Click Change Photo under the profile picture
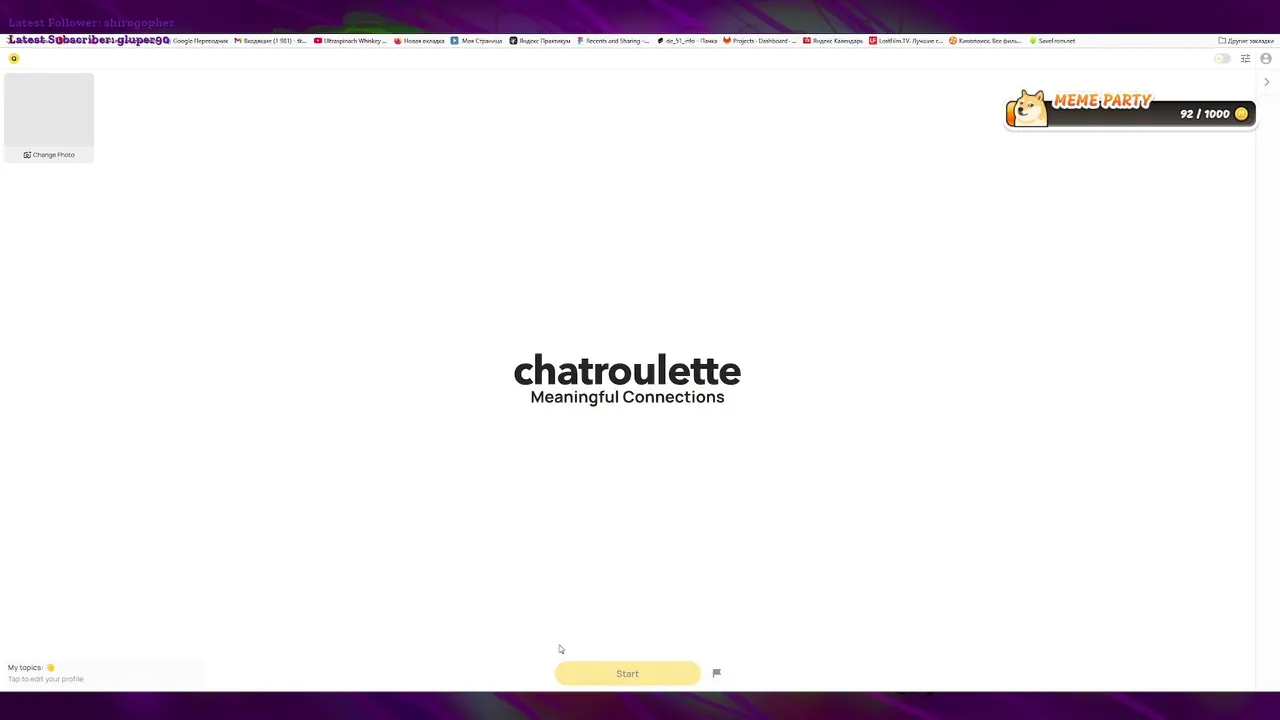Screen dimensions: 1280x720 [x=49, y=155]
